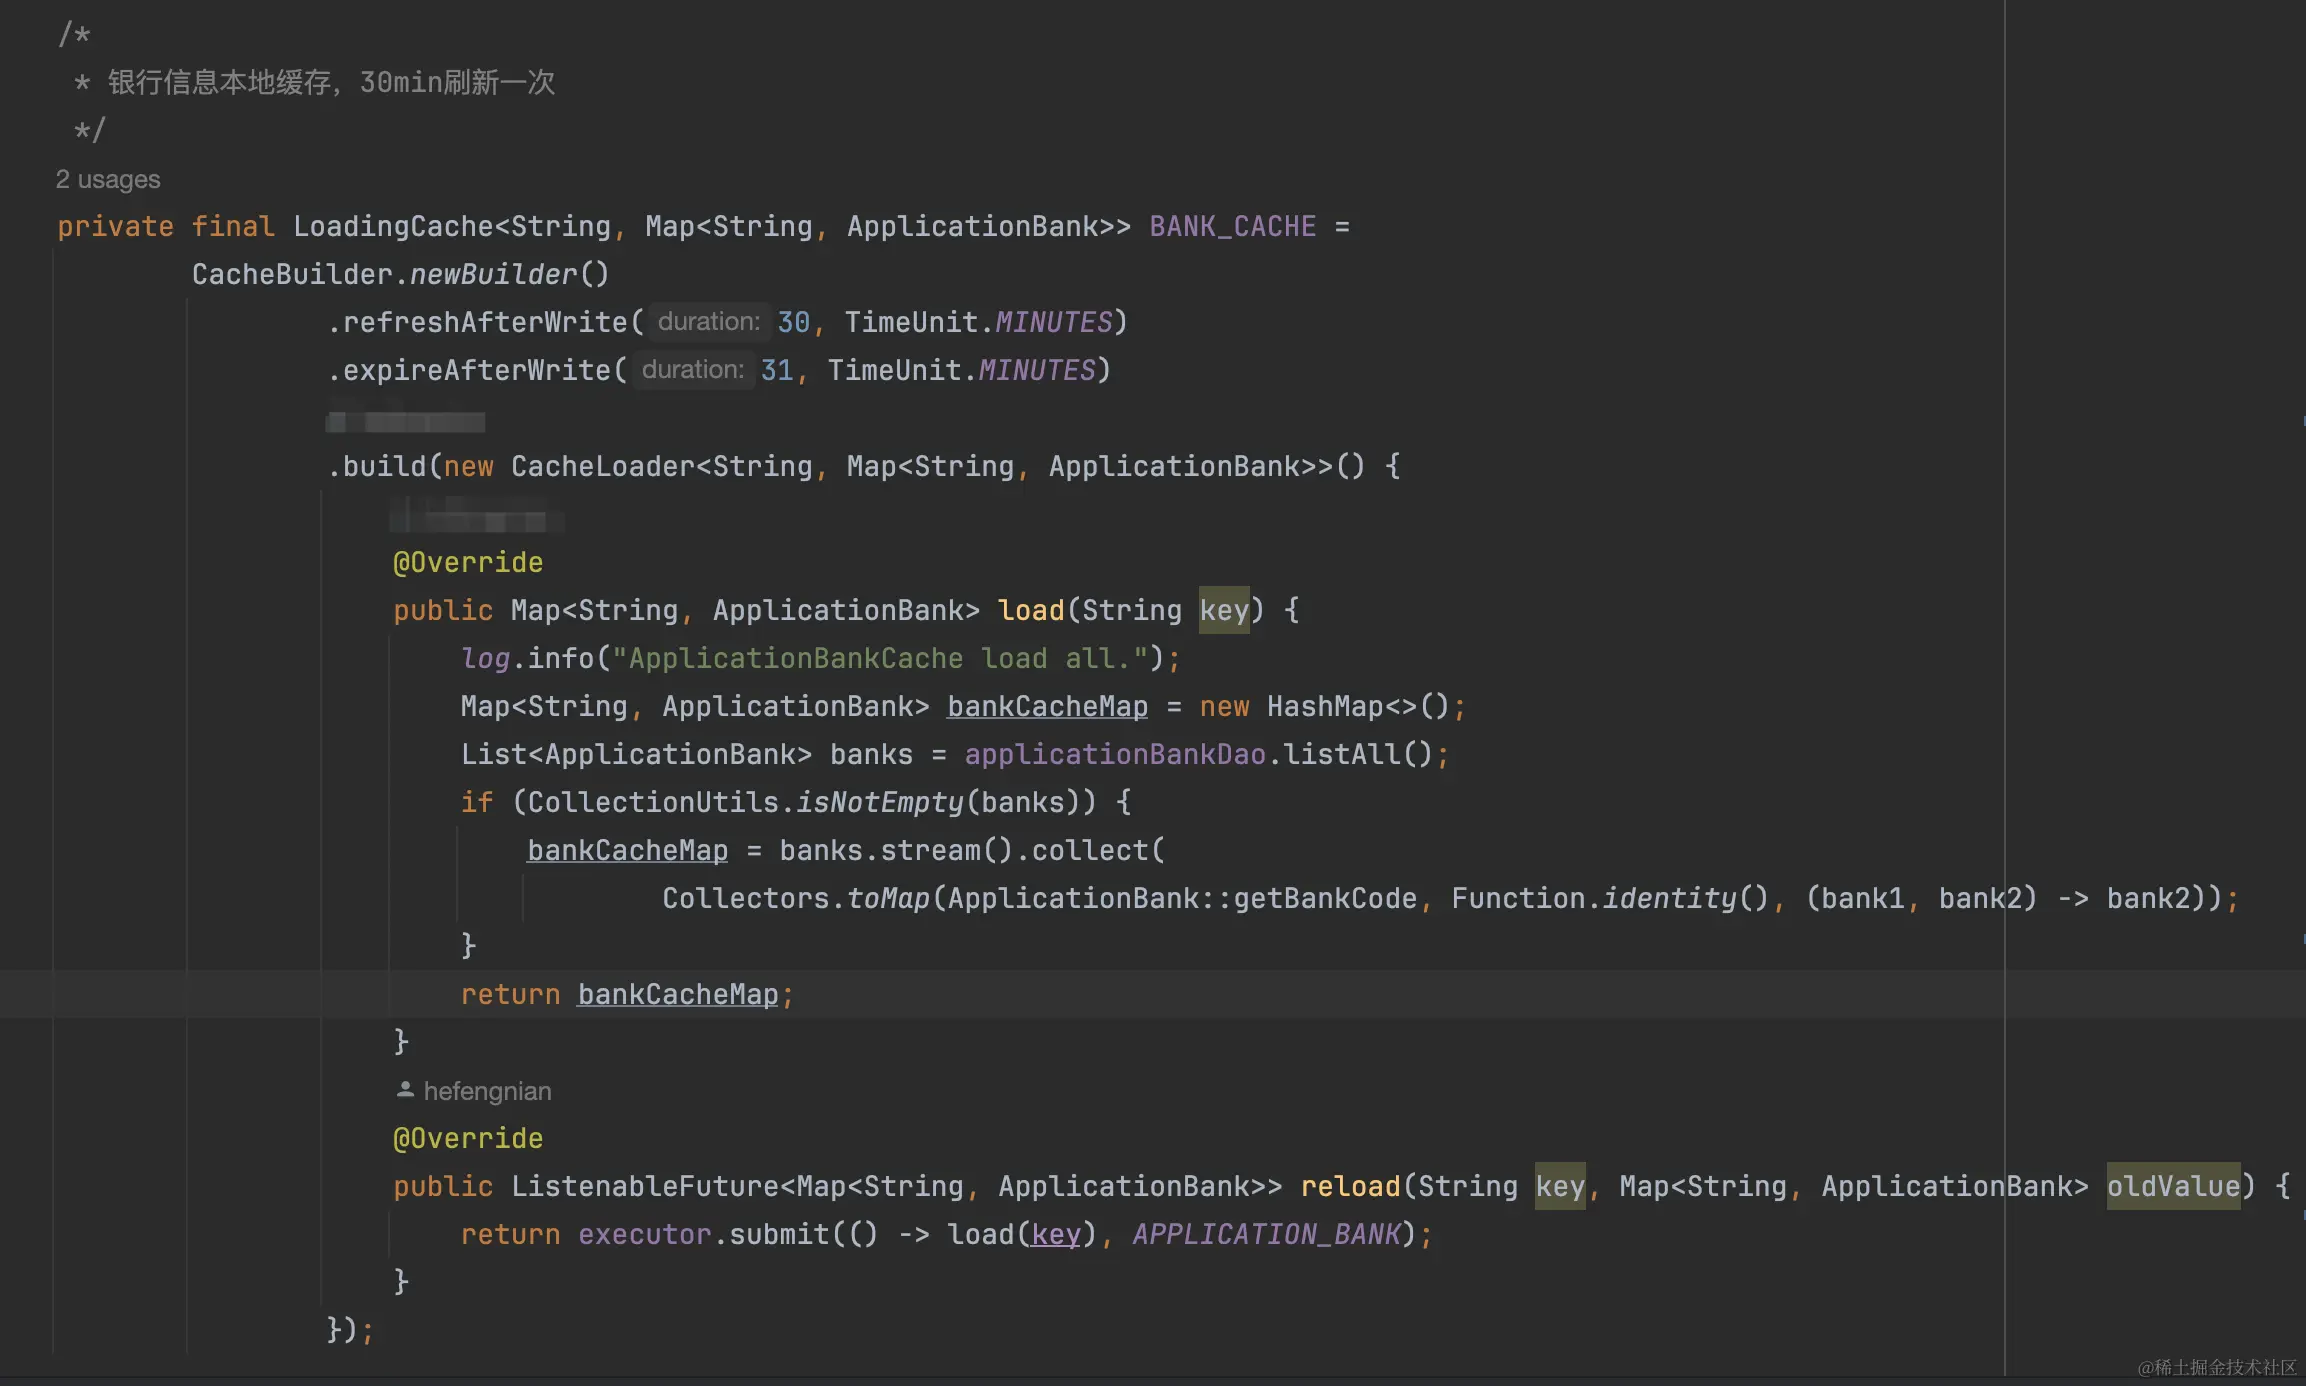Click the duration hint on refreshAfterWrite line

point(709,321)
